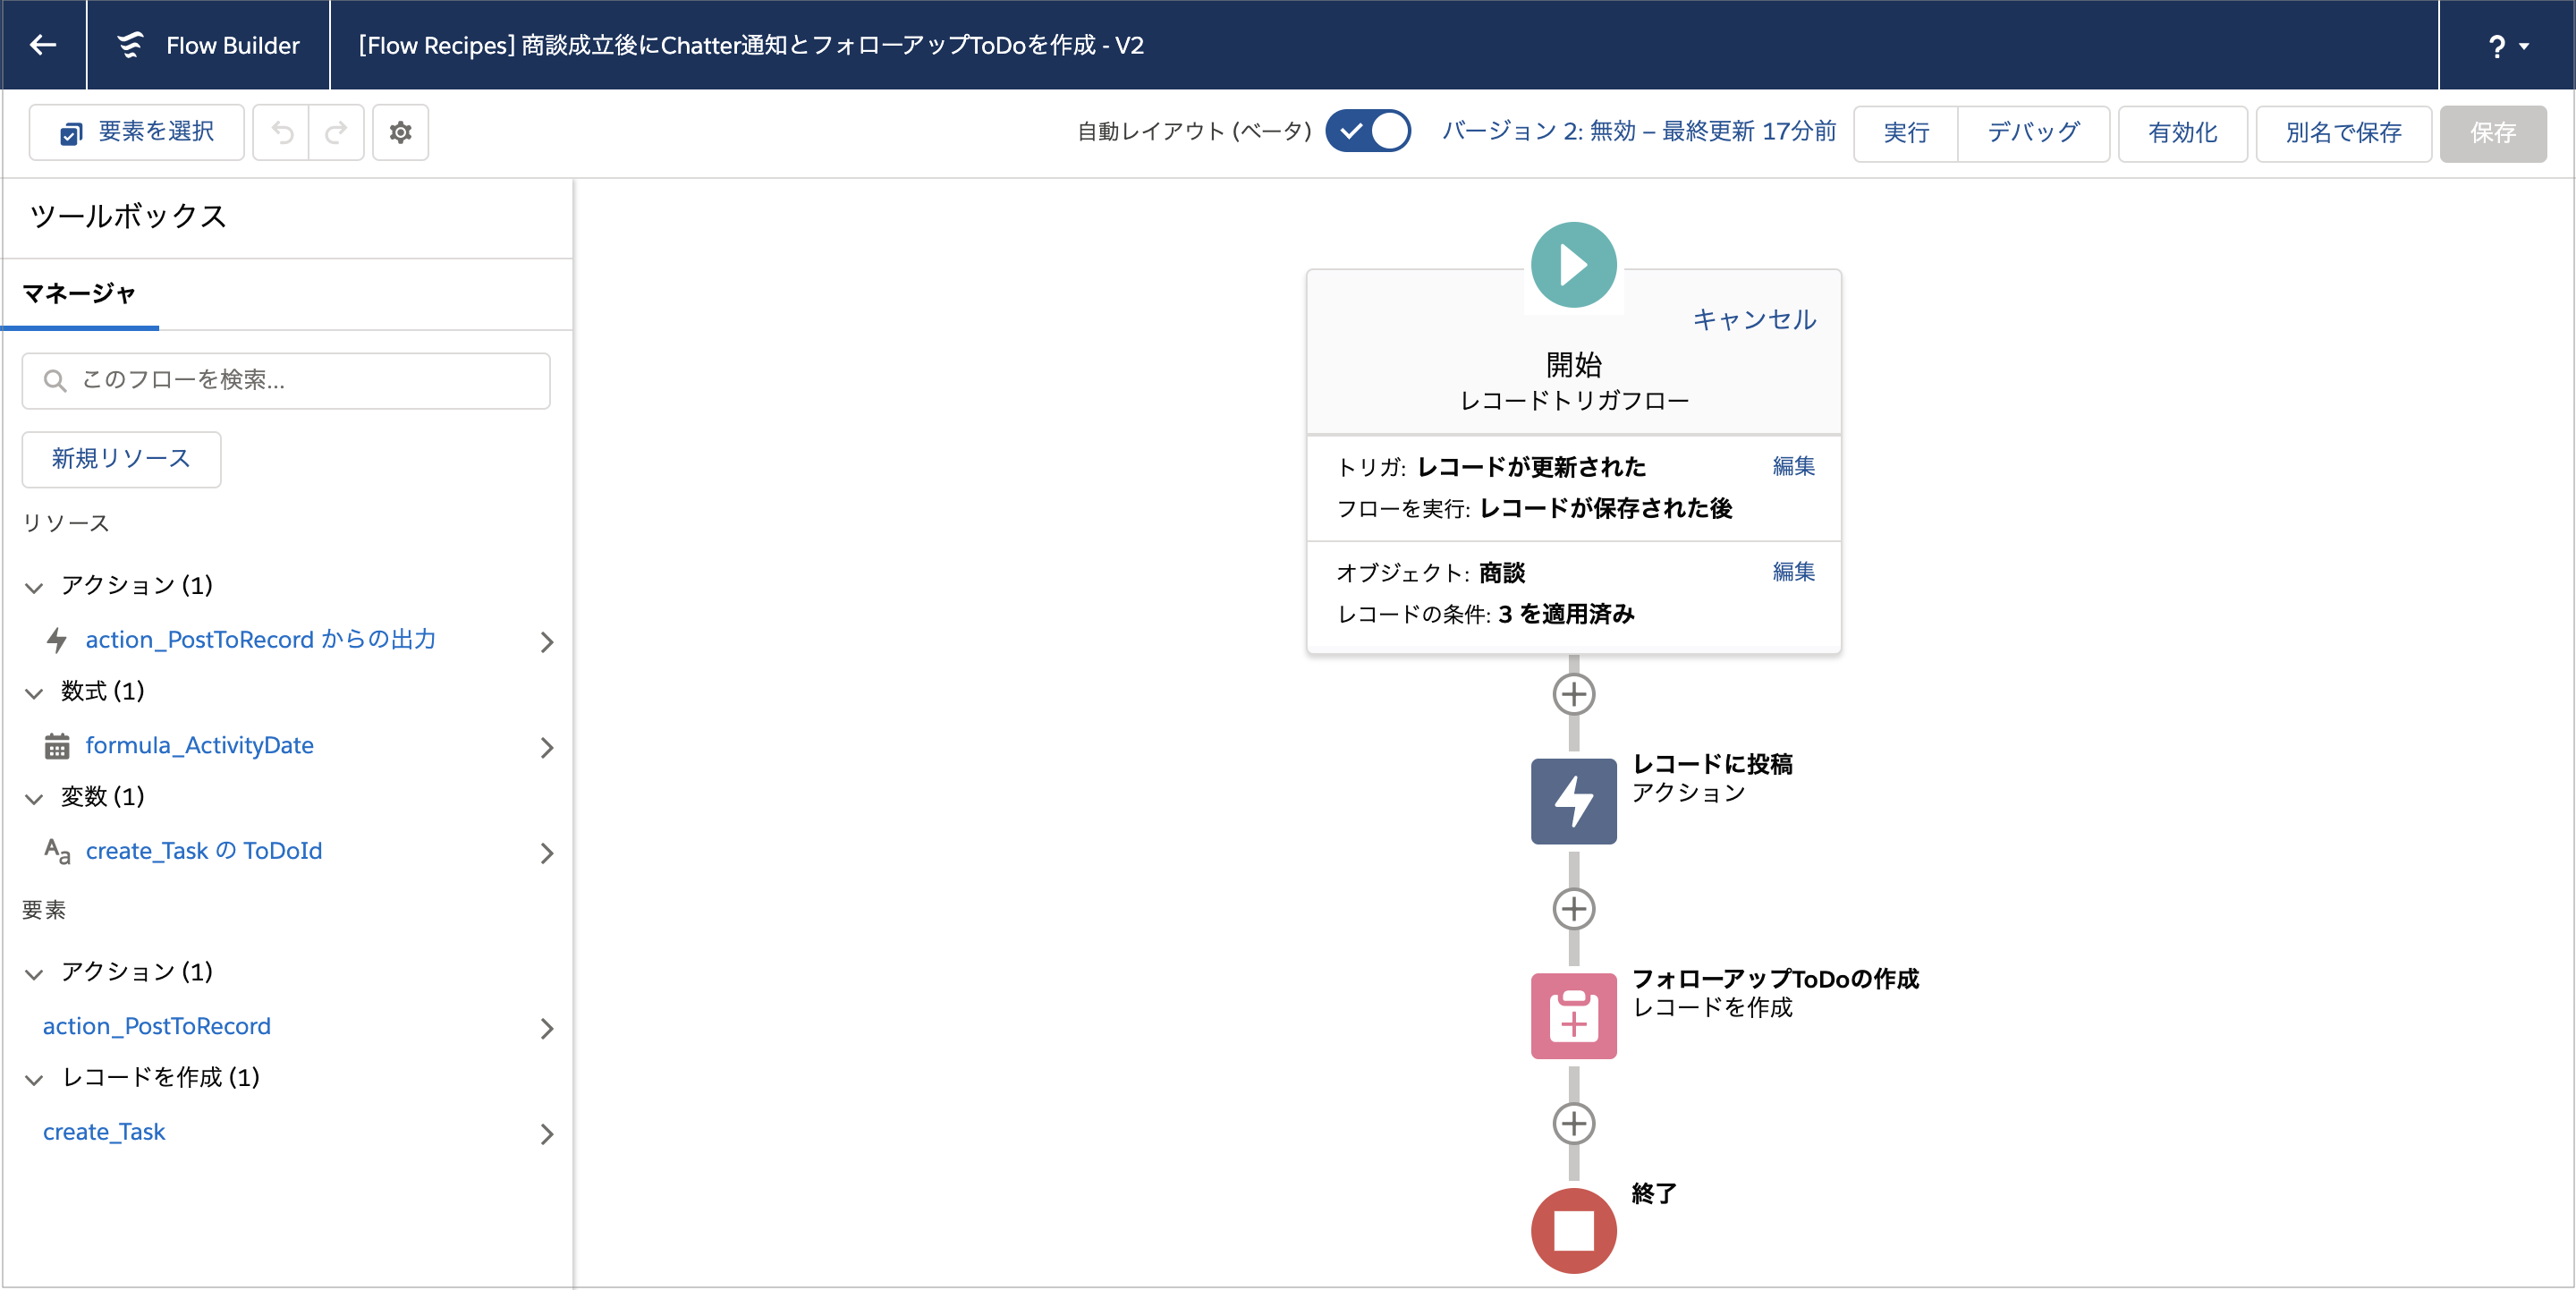Expand details arrow for create_Task の ToDoId
The height and width of the screenshot is (1290, 2576).
tap(546, 853)
